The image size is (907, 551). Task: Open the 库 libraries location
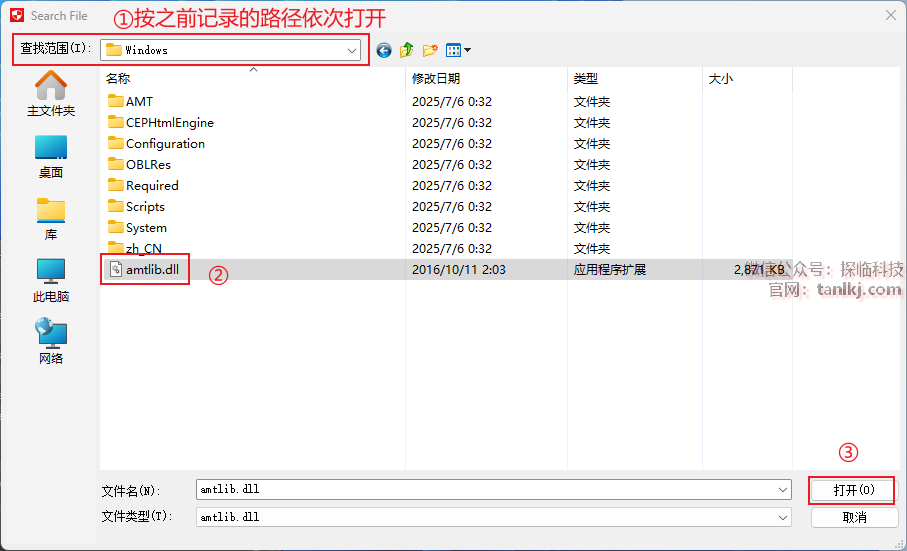[x=51, y=219]
